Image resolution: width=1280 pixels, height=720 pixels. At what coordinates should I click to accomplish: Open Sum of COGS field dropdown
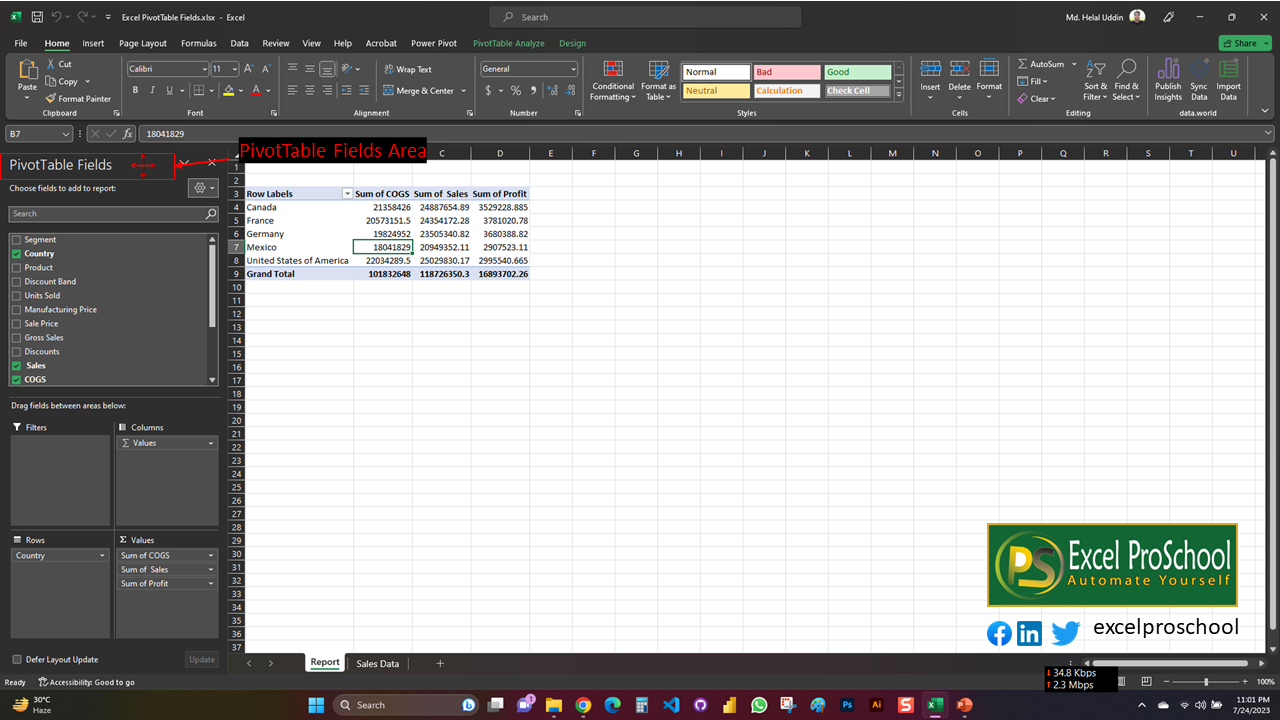pos(211,556)
